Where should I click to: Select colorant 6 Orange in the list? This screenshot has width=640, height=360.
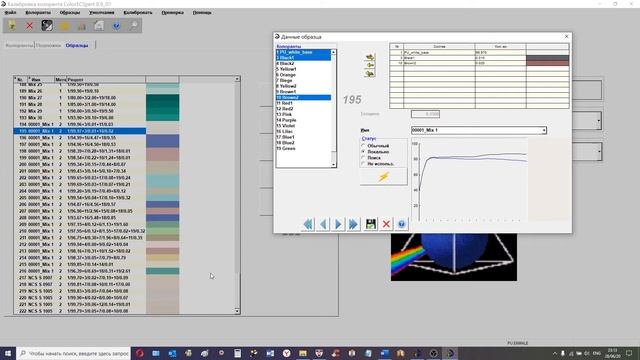coord(303,75)
